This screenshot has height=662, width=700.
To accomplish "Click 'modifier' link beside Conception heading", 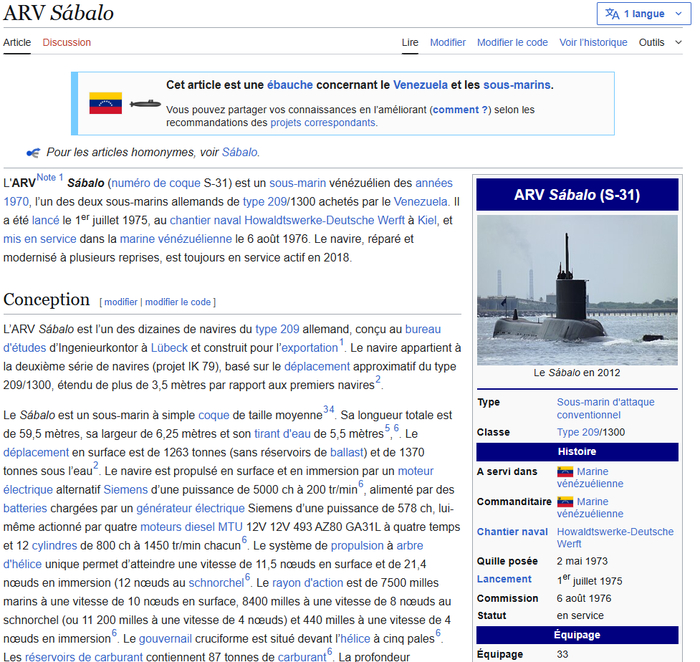I will click(x=121, y=302).
